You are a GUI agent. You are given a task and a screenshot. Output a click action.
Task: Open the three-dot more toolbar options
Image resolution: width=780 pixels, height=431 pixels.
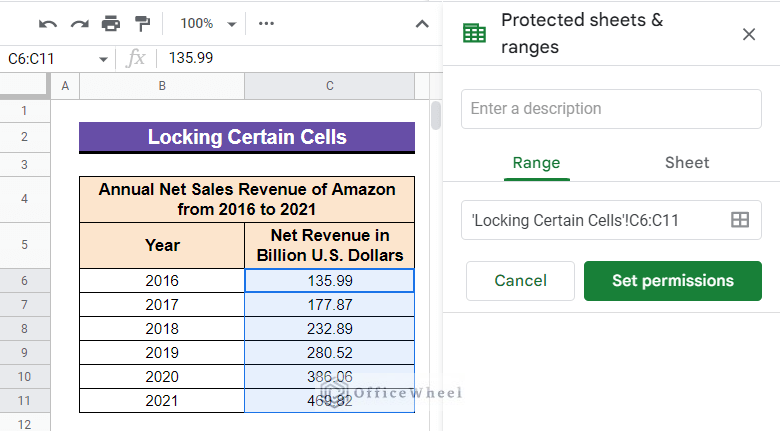tap(266, 23)
